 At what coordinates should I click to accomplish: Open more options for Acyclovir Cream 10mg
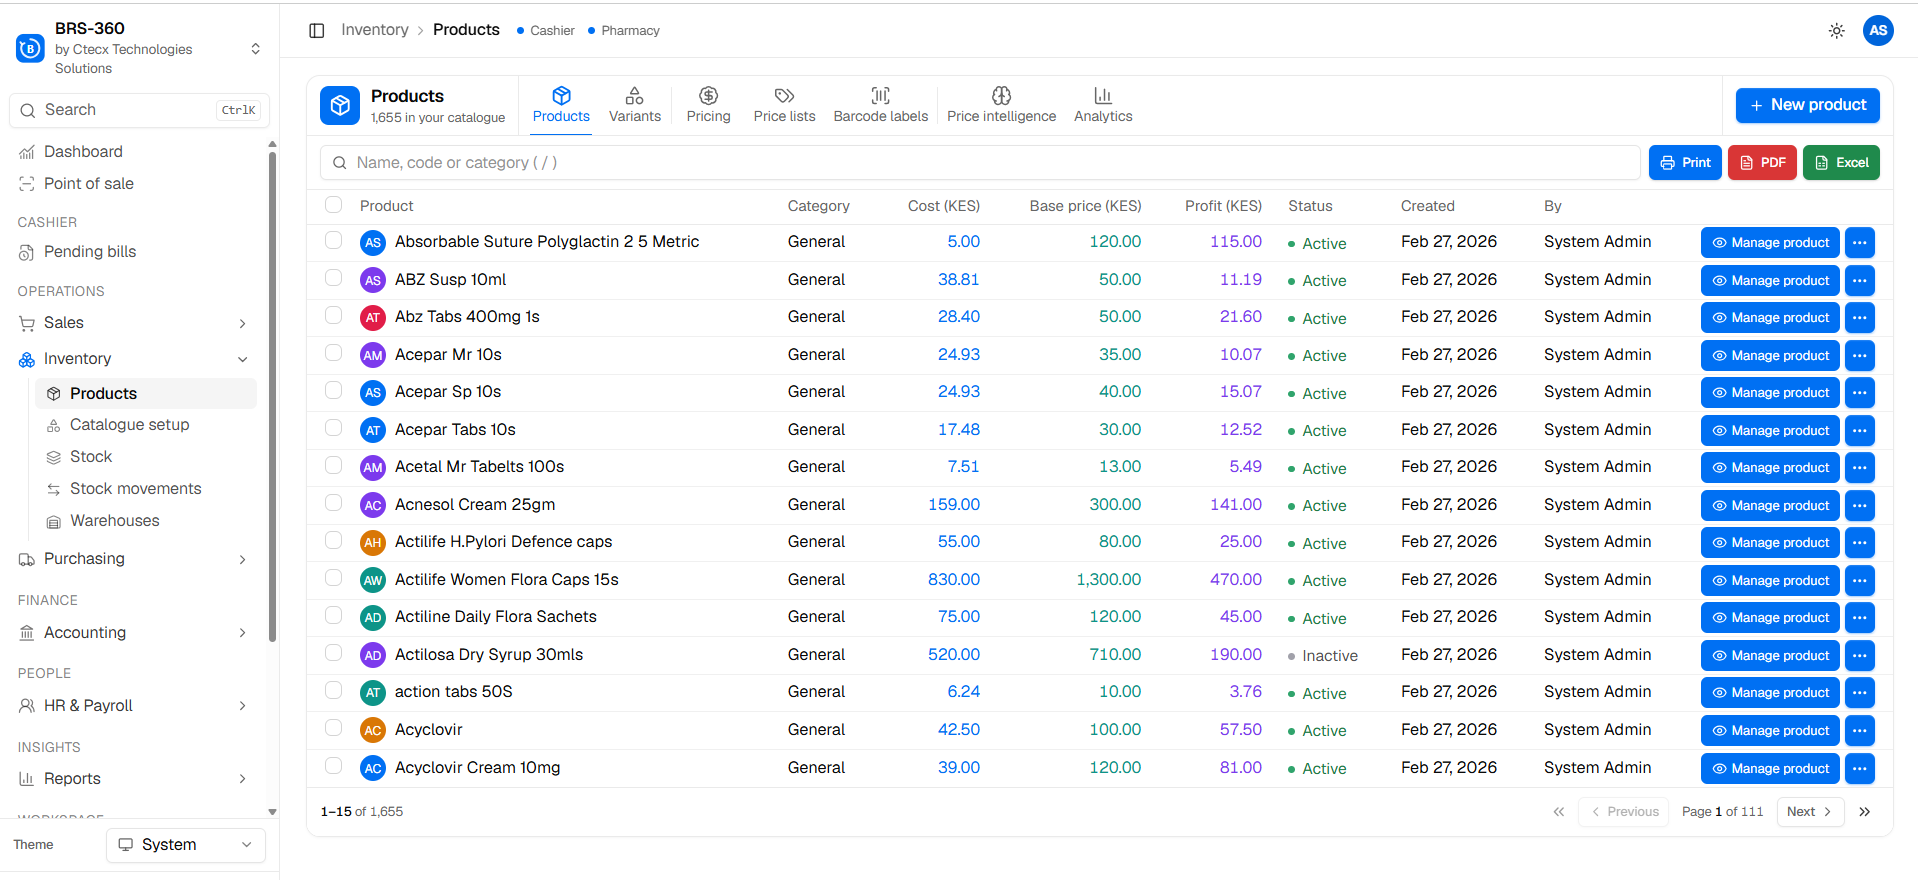click(1860, 769)
